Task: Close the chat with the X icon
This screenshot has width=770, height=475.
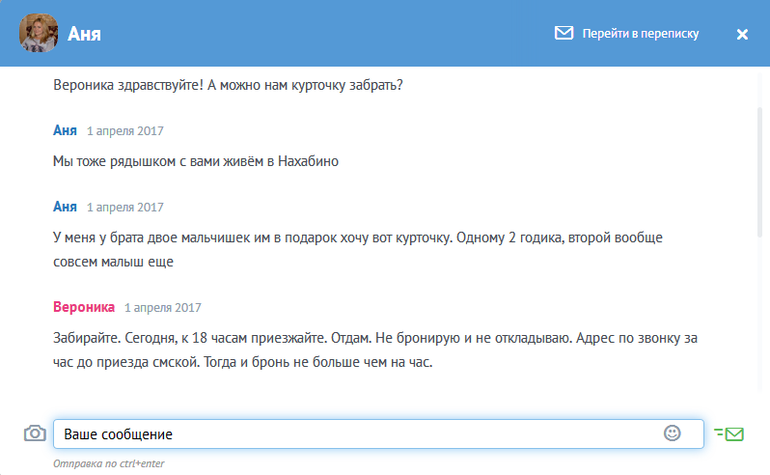Action: click(x=742, y=34)
